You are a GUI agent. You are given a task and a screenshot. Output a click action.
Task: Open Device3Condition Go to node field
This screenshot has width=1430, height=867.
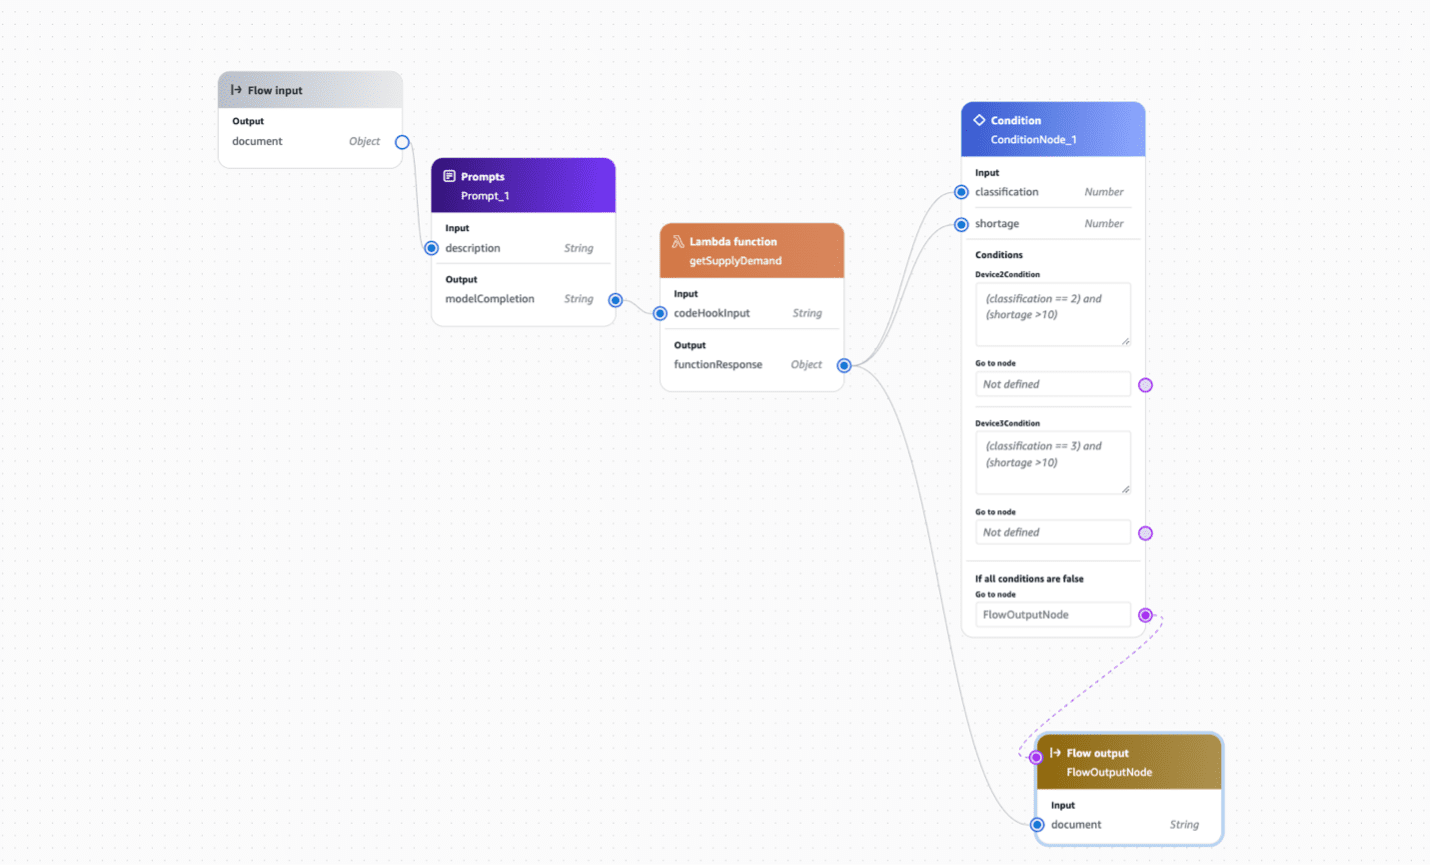(x=1052, y=533)
